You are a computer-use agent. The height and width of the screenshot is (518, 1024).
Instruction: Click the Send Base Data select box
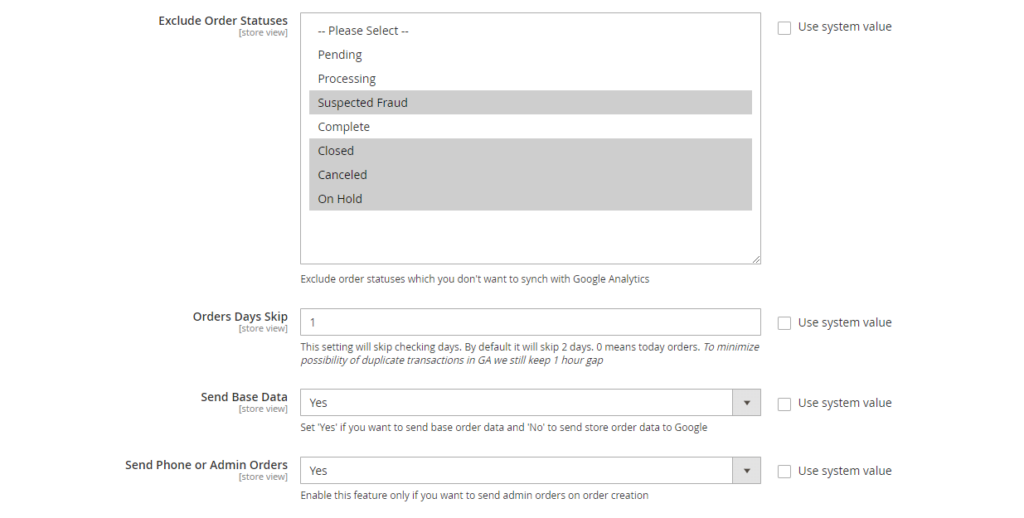(x=516, y=403)
